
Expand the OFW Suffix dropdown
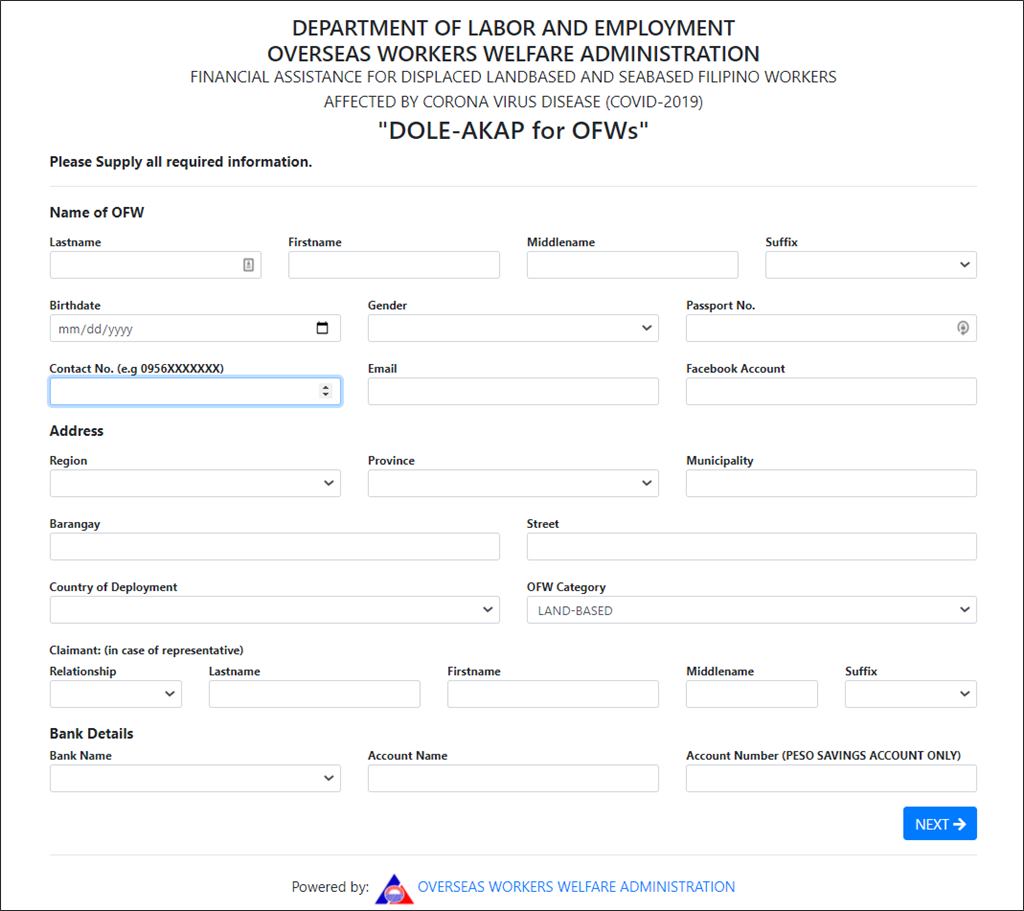pyautogui.click(x=871, y=264)
